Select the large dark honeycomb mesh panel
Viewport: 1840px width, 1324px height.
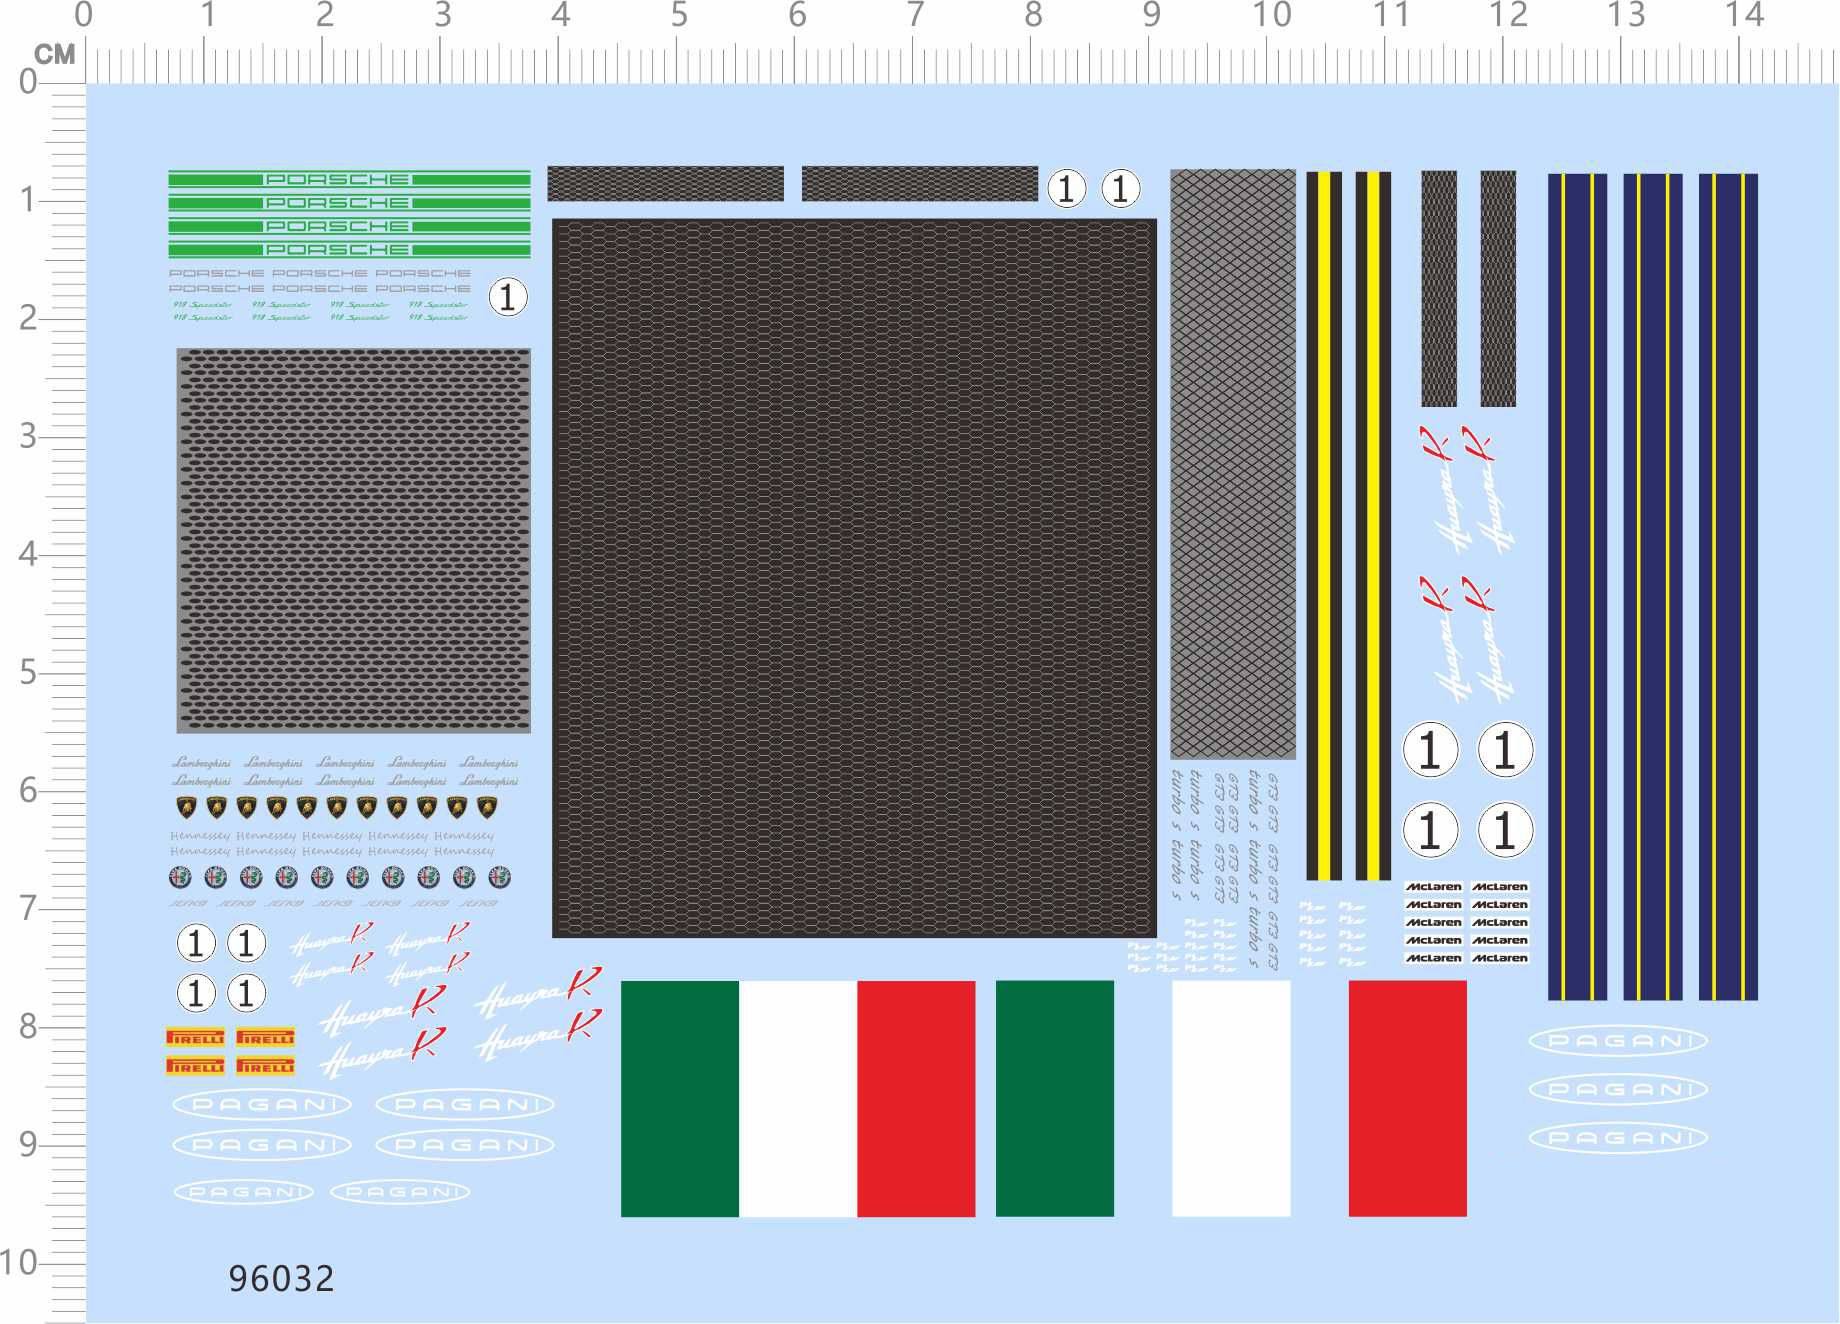pyautogui.click(x=854, y=578)
